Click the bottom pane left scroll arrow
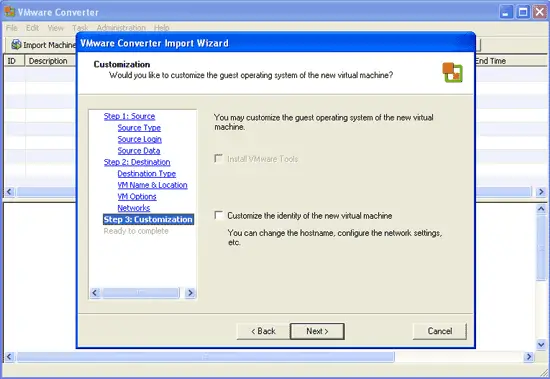 (9, 357)
